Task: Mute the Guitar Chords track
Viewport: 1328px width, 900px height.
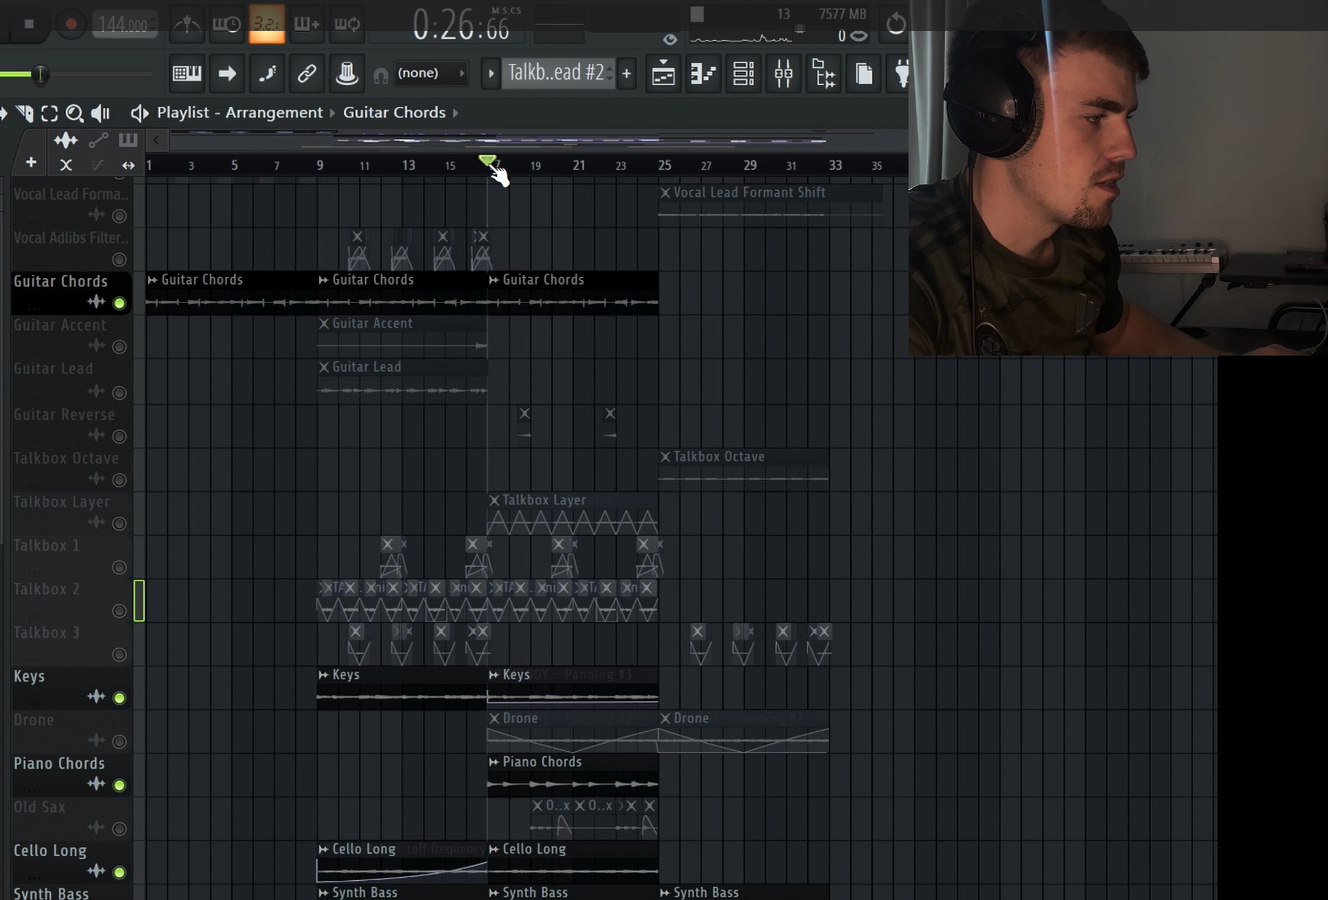Action: (119, 303)
